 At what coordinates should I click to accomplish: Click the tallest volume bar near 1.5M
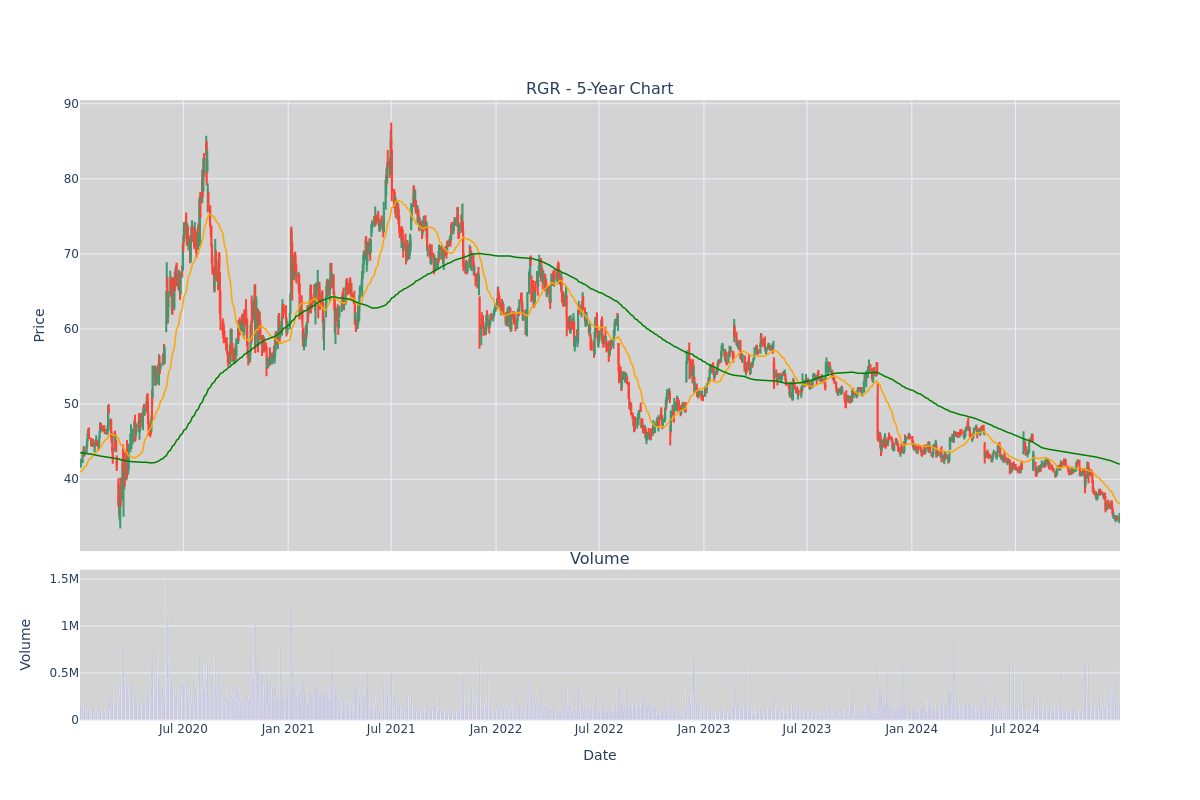166,648
